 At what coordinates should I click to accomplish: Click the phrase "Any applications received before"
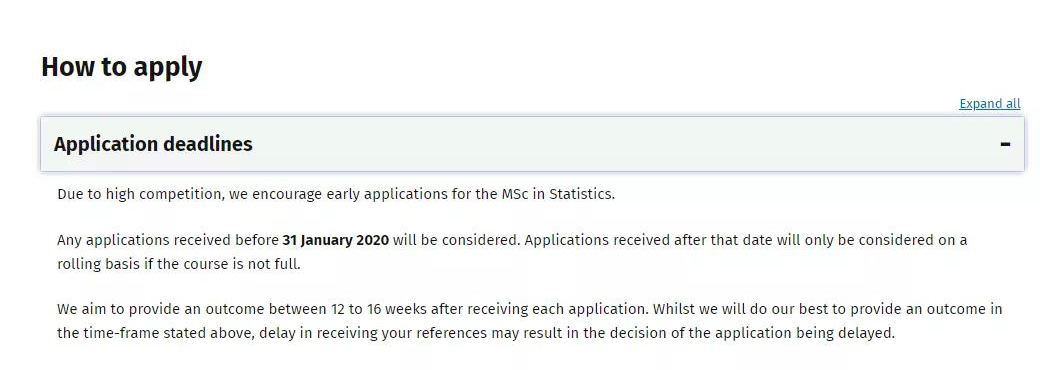168,240
